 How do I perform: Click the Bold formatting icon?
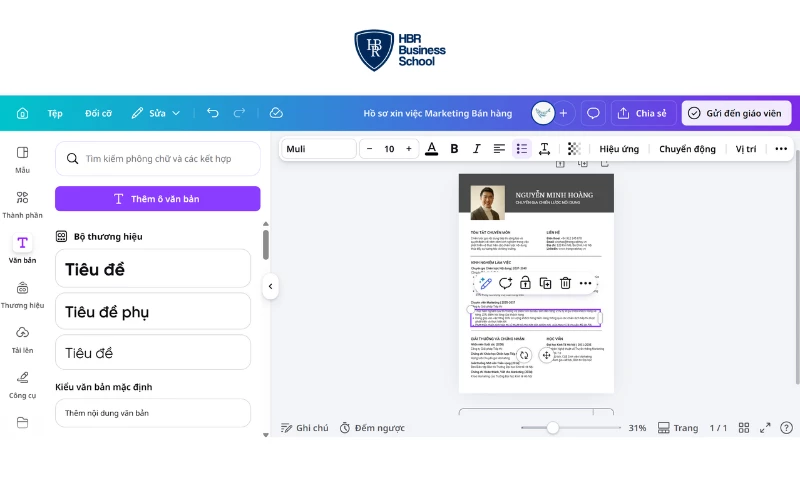pyautogui.click(x=454, y=149)
